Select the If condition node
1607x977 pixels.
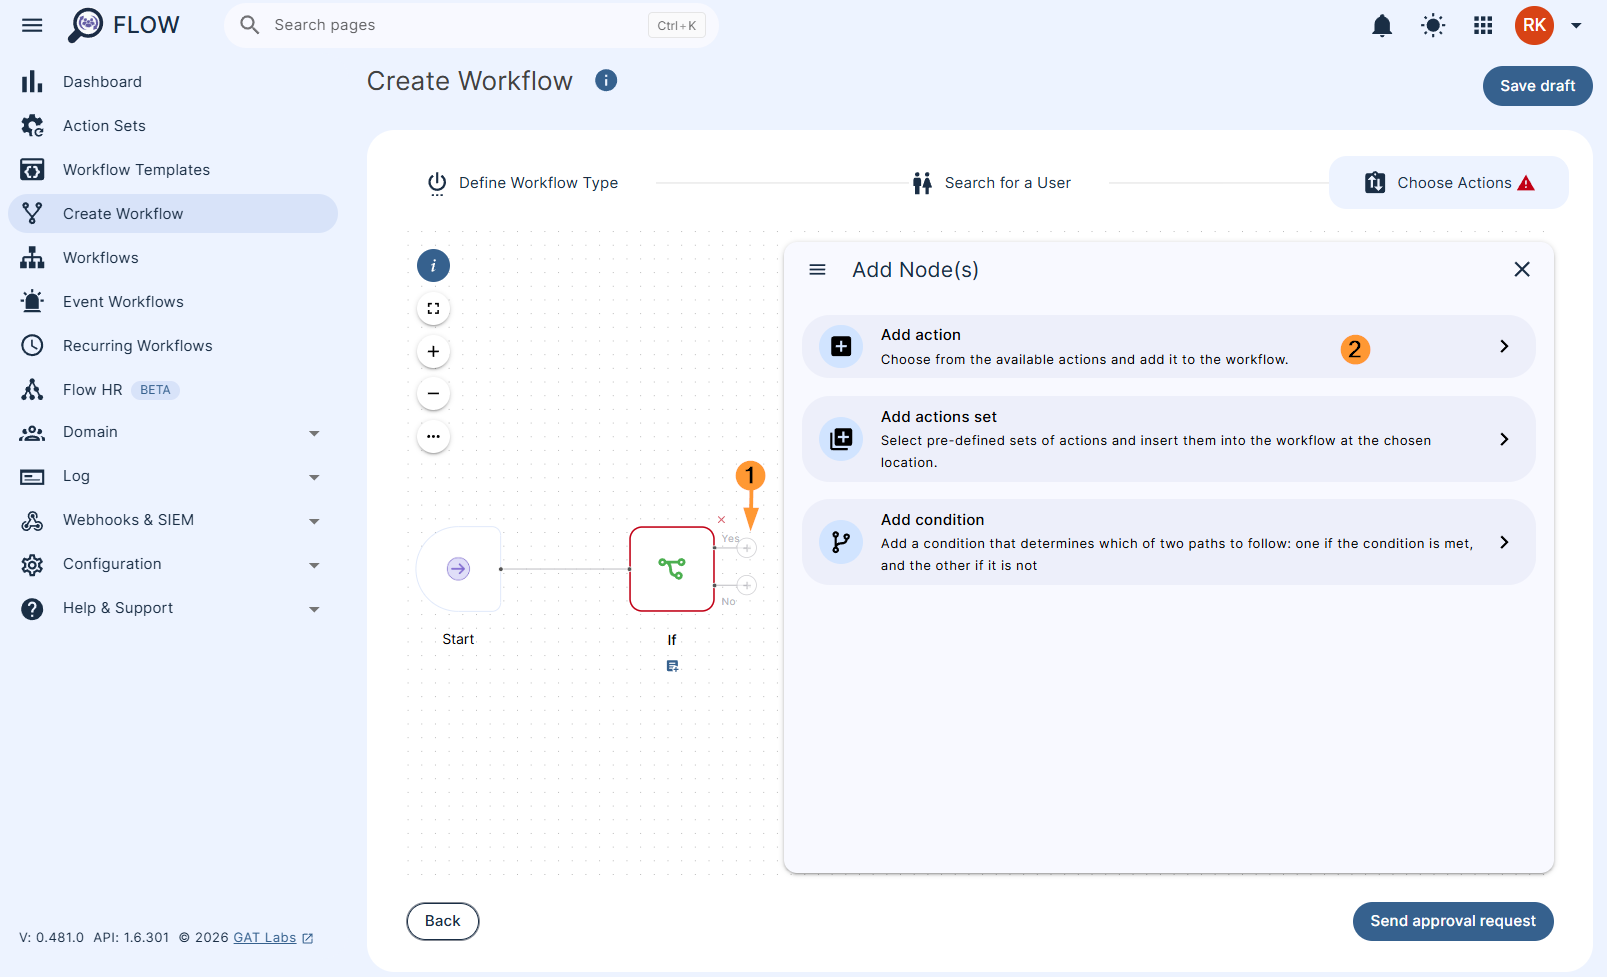672,569
